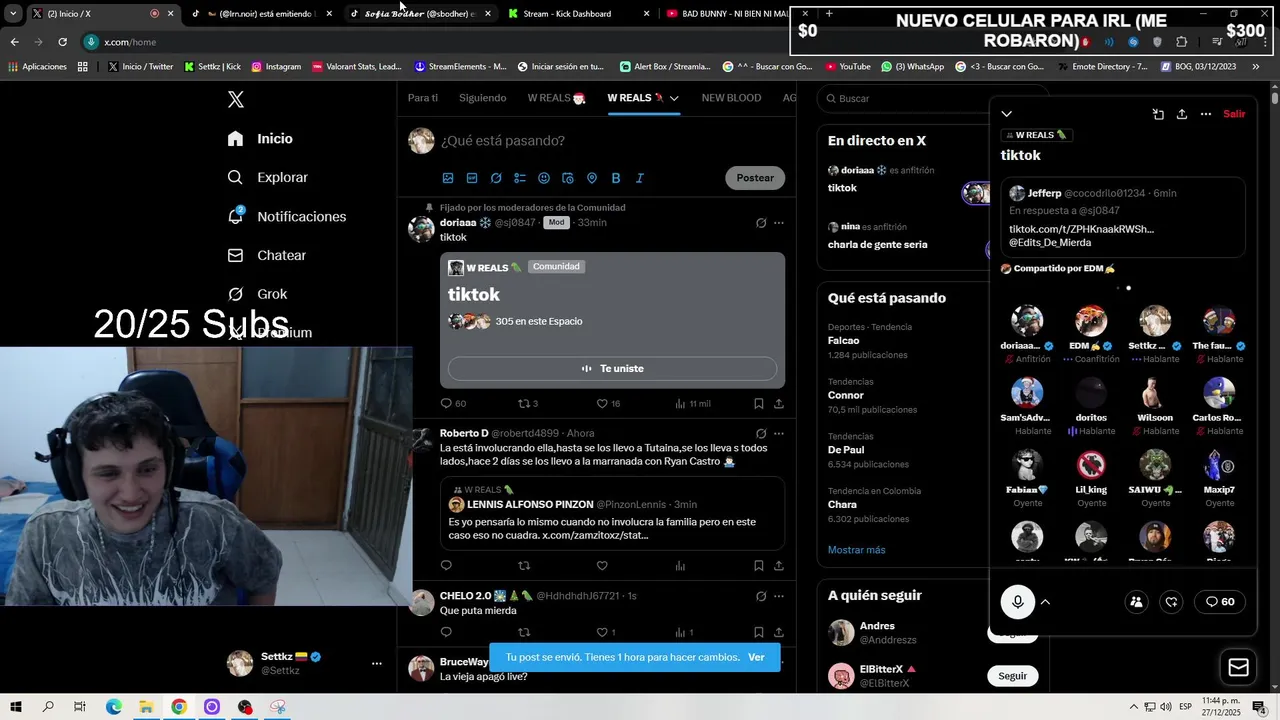The image size is (1280, 720).
Task: Open Chatear in the sidebar
Action: coord(266,255)
